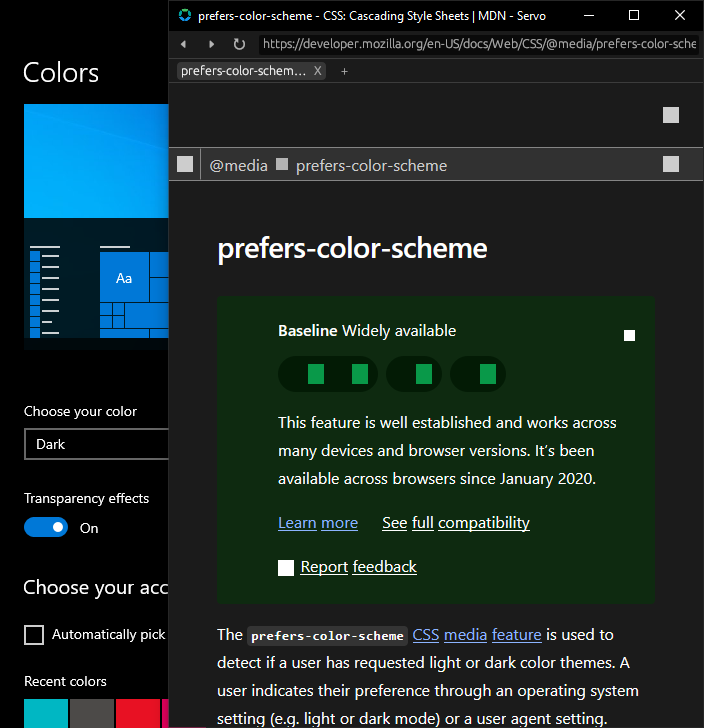
Task: Choose the red recent color swatch
Action: click(138, 713)
